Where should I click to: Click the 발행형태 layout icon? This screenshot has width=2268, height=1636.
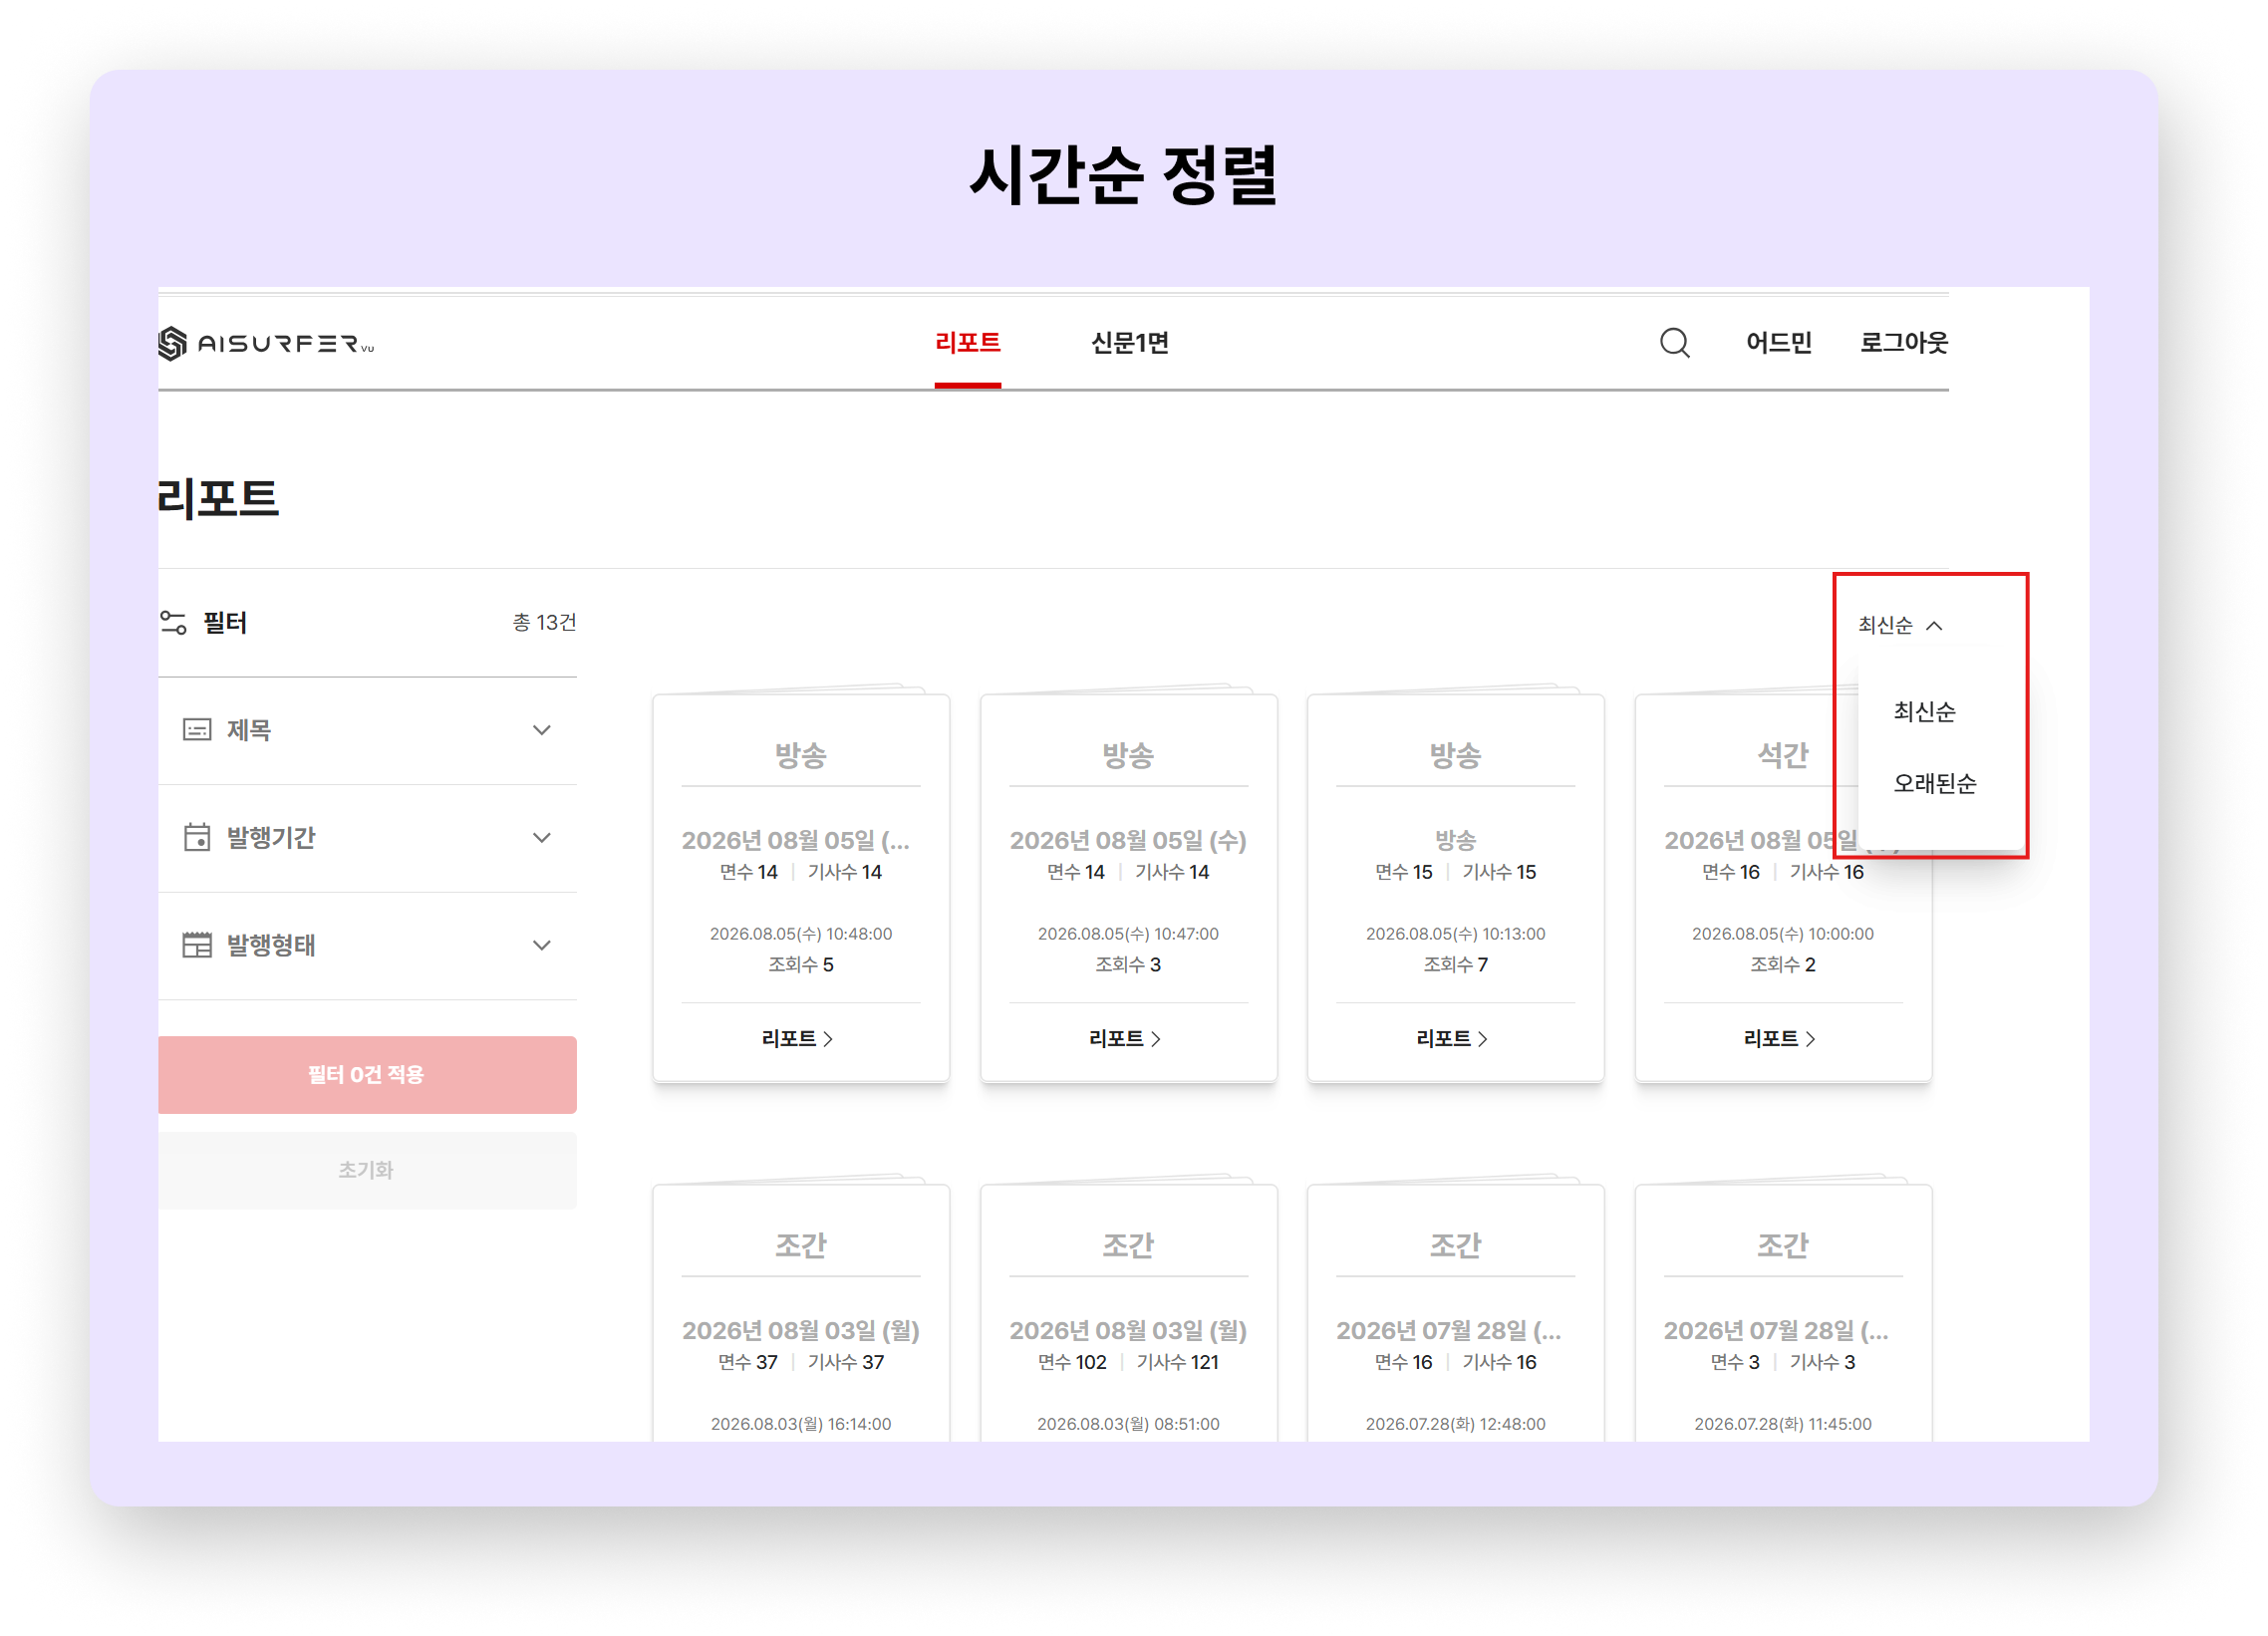click(197, 945)
